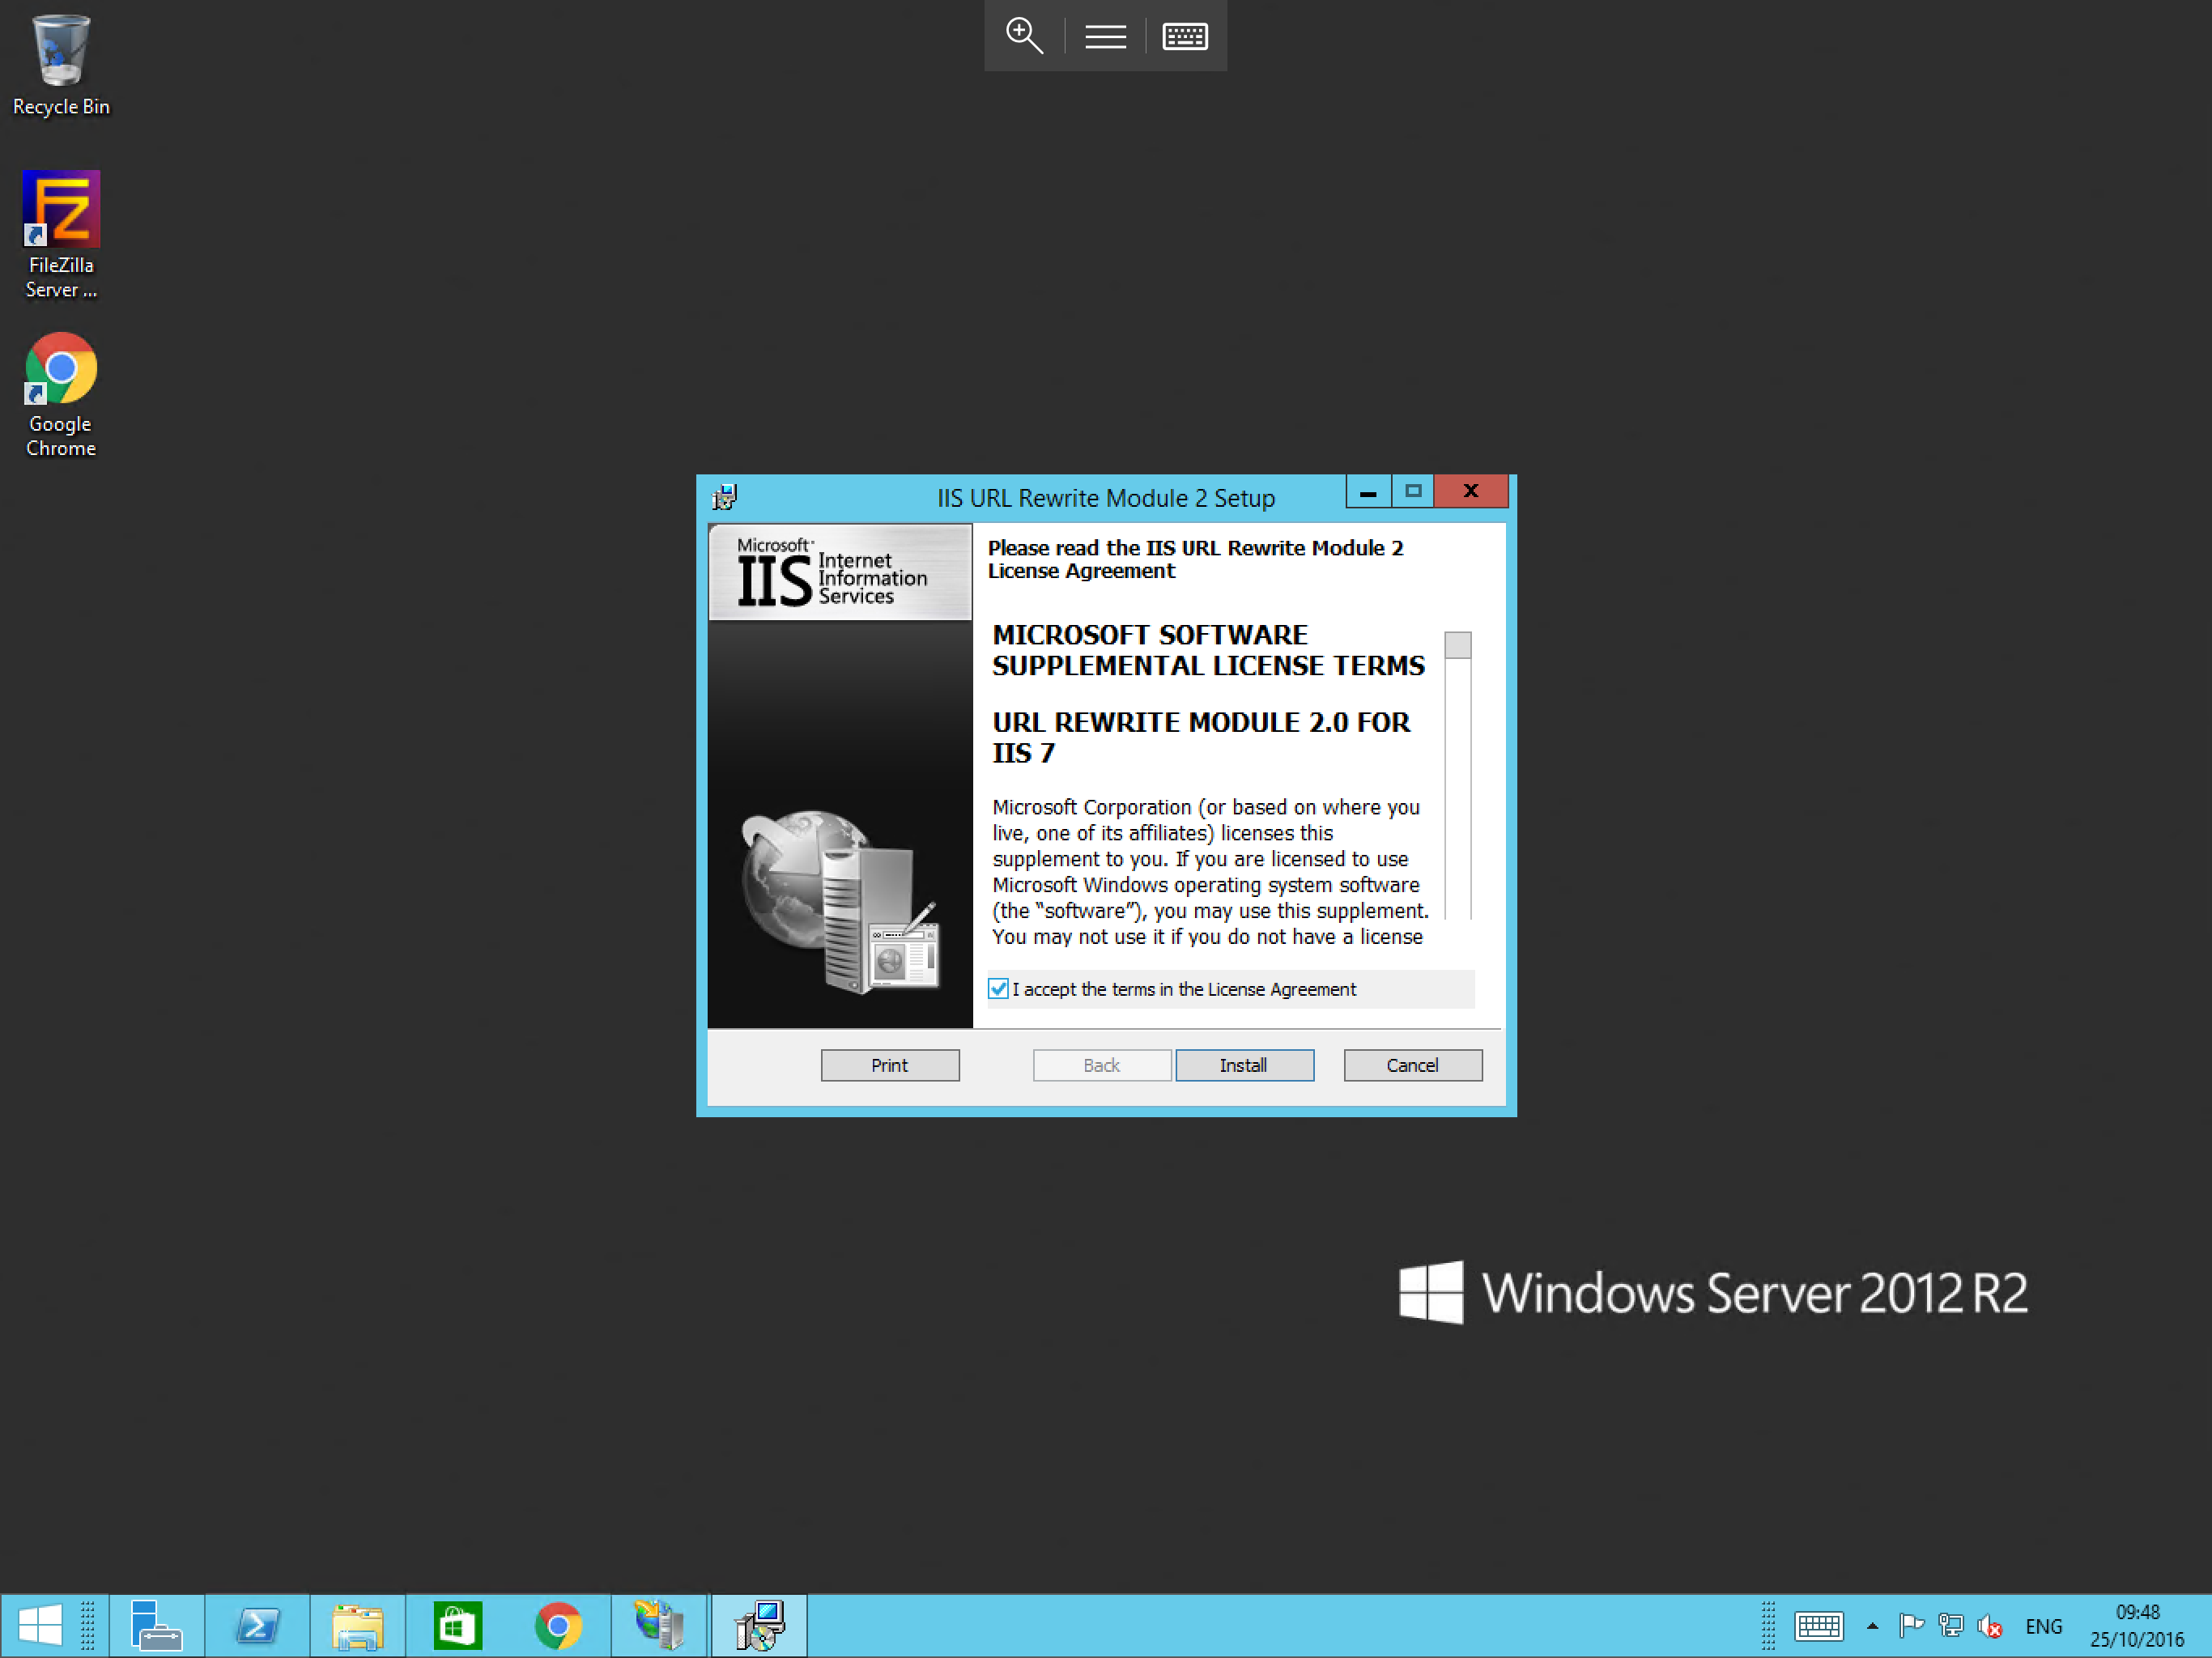The width and height of the screenshot is (2212, 1658).
Task: Click the Print button
Action: tap(890, 1065)
